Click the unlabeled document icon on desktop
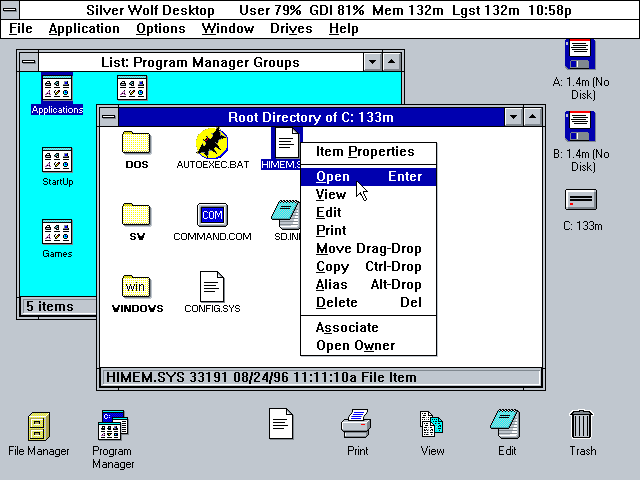 click(281, 424)
